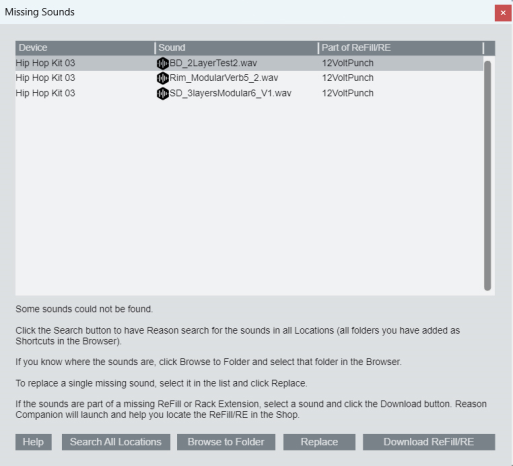Click Search All Locations
Image resolution: width=513 pixels, height=466 pixels.
click(116, 442)
